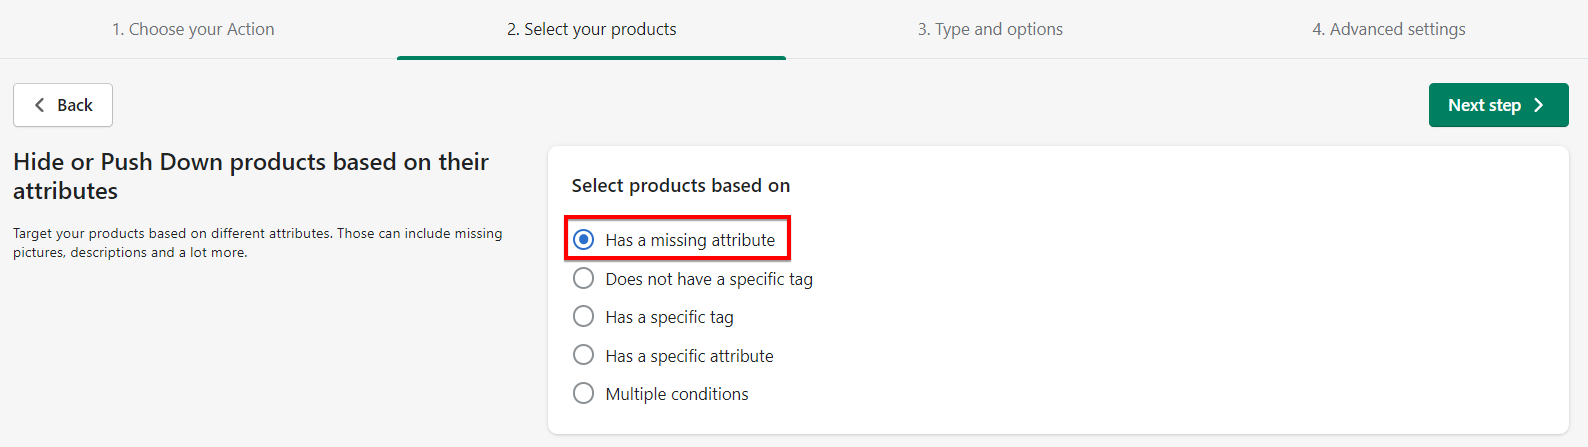Image resolution: width=1588 pixels, height=447 pixels.
Task: Click the left chevron icon in Back button
Action: pos(40,105)
